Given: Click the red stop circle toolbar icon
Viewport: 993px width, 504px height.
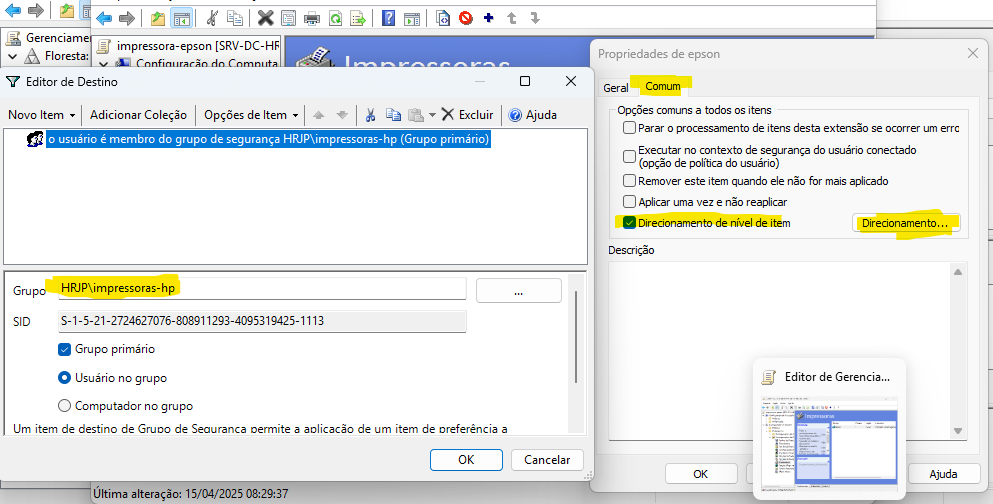Looking at the screenshot, I should 466,18.
